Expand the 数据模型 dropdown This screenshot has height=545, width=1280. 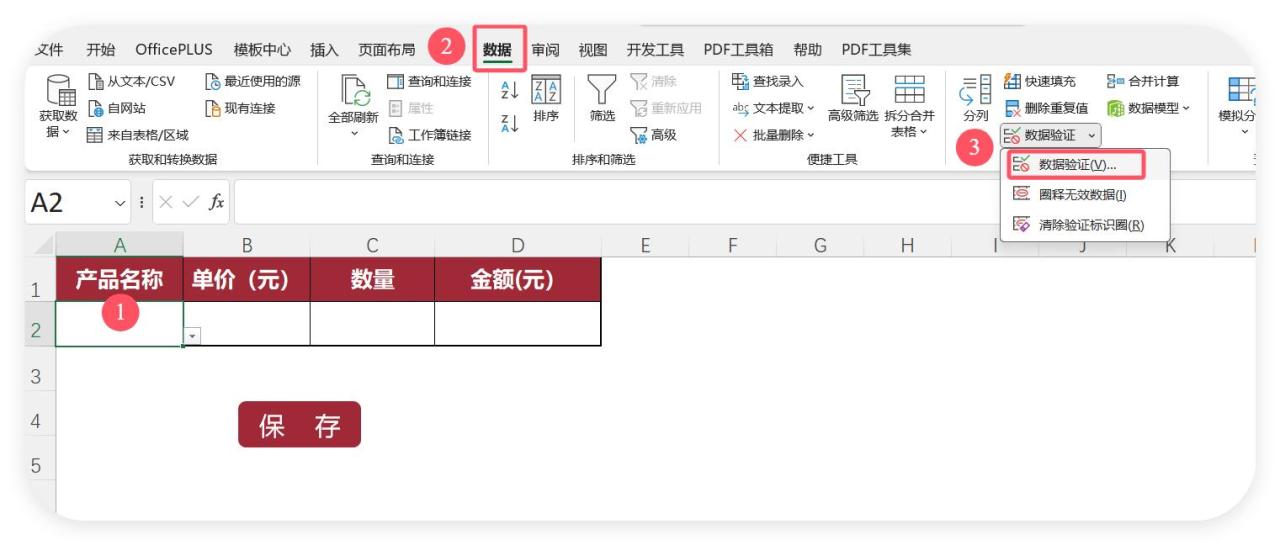click(1185, 108)
